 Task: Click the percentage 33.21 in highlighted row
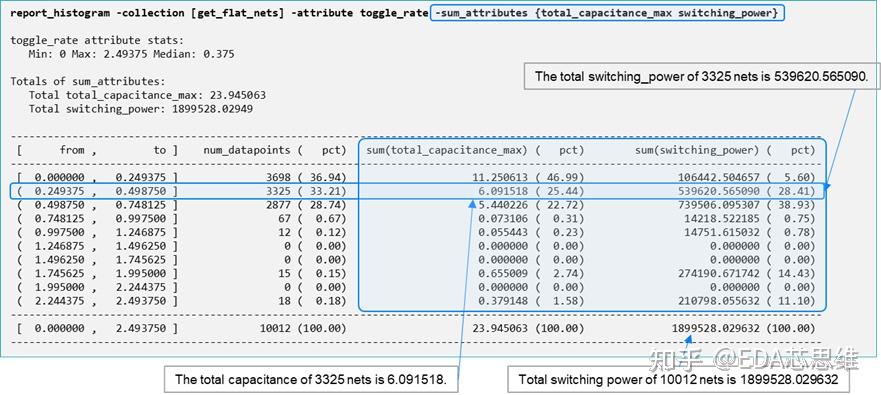click(x=326, y=192)
